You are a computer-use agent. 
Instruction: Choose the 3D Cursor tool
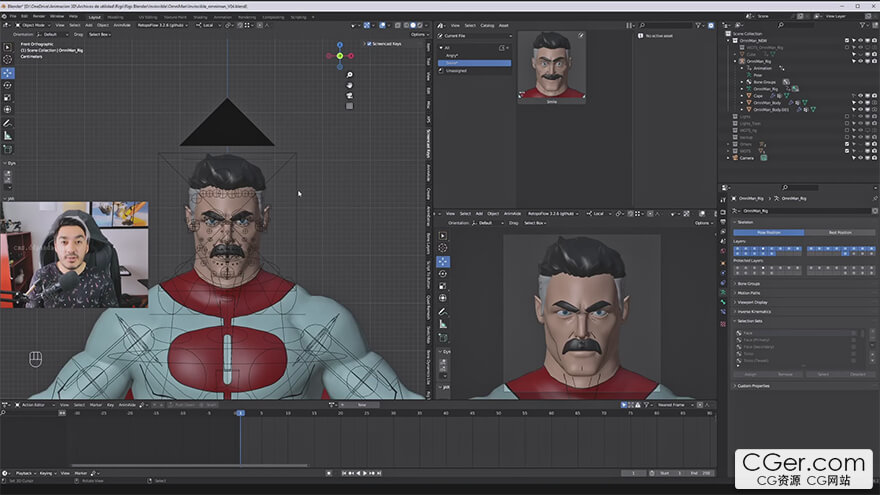pyautogui.click(x=8, y=59)
